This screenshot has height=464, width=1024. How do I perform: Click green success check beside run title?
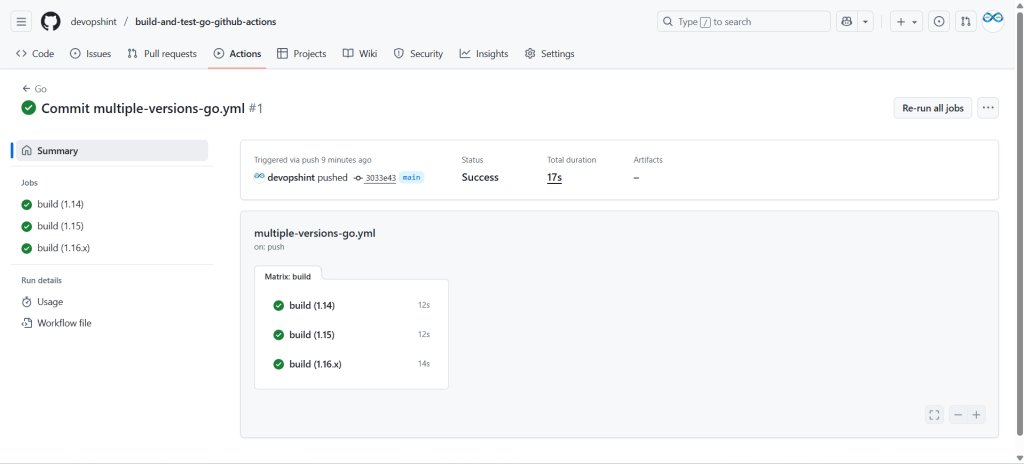(x=29, y=108)
